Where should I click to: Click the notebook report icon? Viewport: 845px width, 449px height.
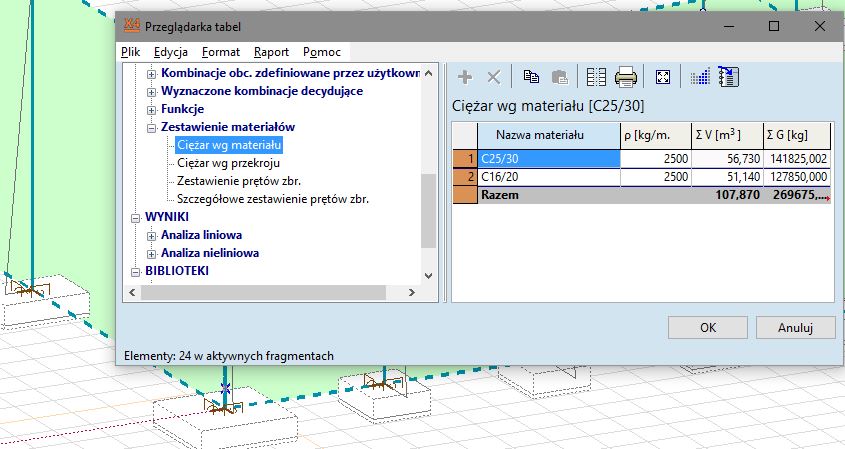coord(728,77)
